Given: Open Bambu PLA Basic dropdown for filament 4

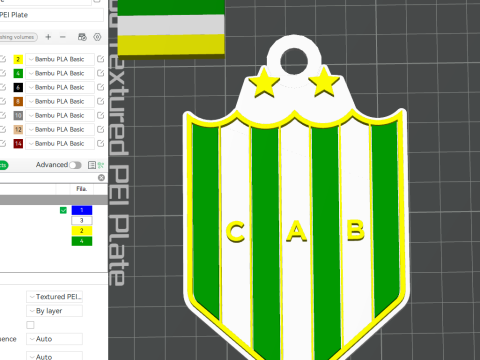Looking at the screenshot, I should tap(60, 73).
